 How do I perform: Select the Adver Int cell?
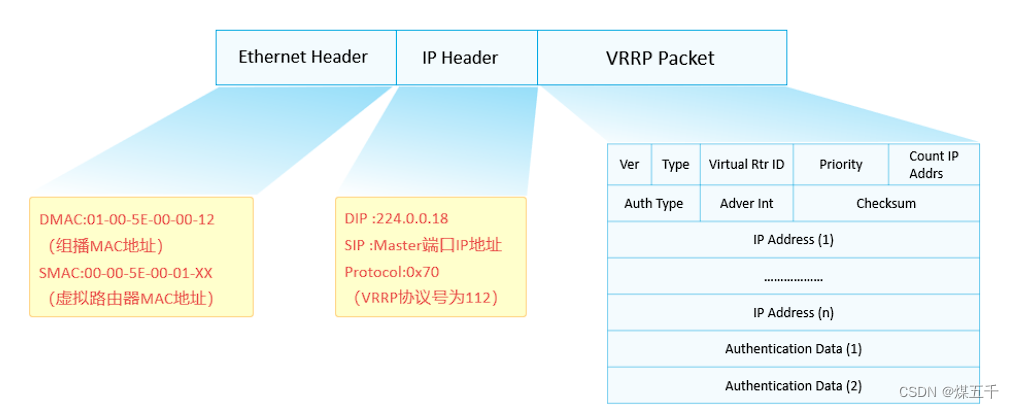click(747, 203)
